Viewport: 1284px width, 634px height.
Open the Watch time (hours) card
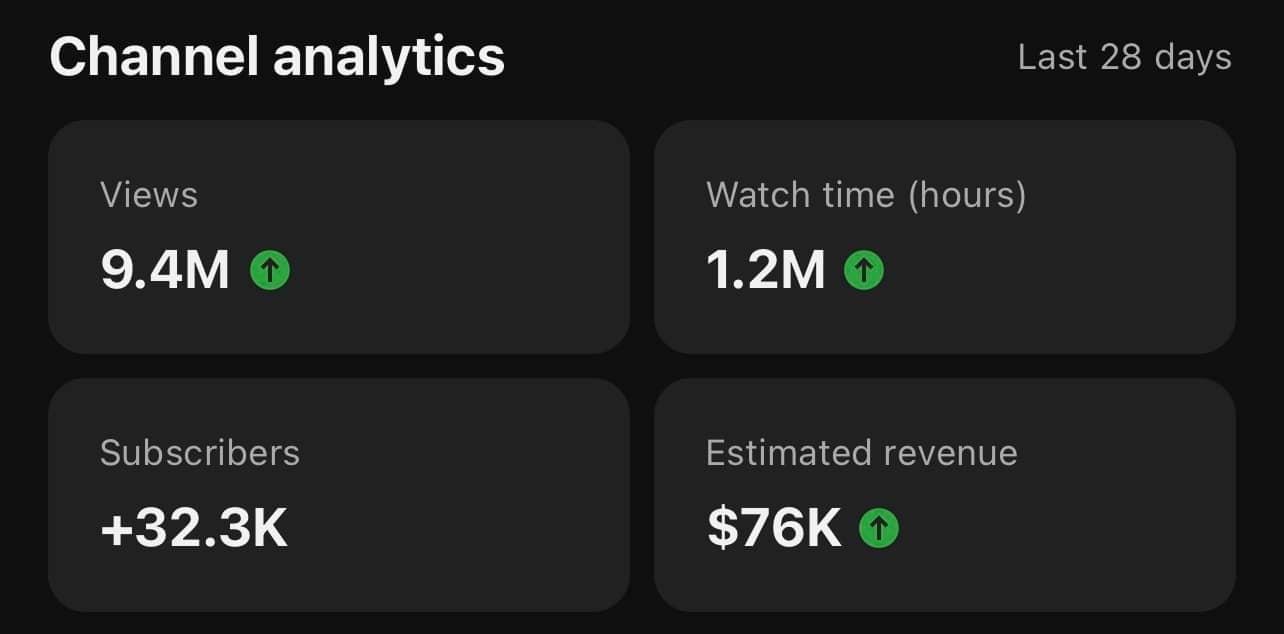pos(945,237)
